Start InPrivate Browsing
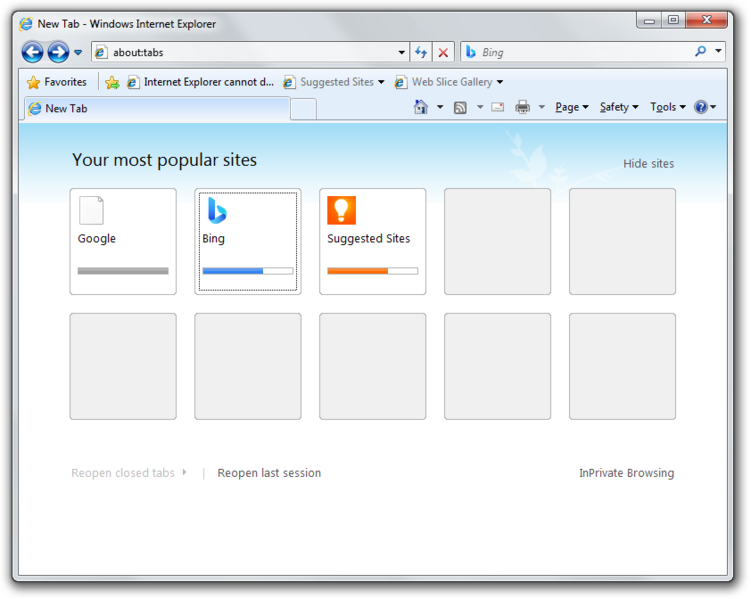The height and width of the screenshot is (599, 751). click(x=626, y=473)
